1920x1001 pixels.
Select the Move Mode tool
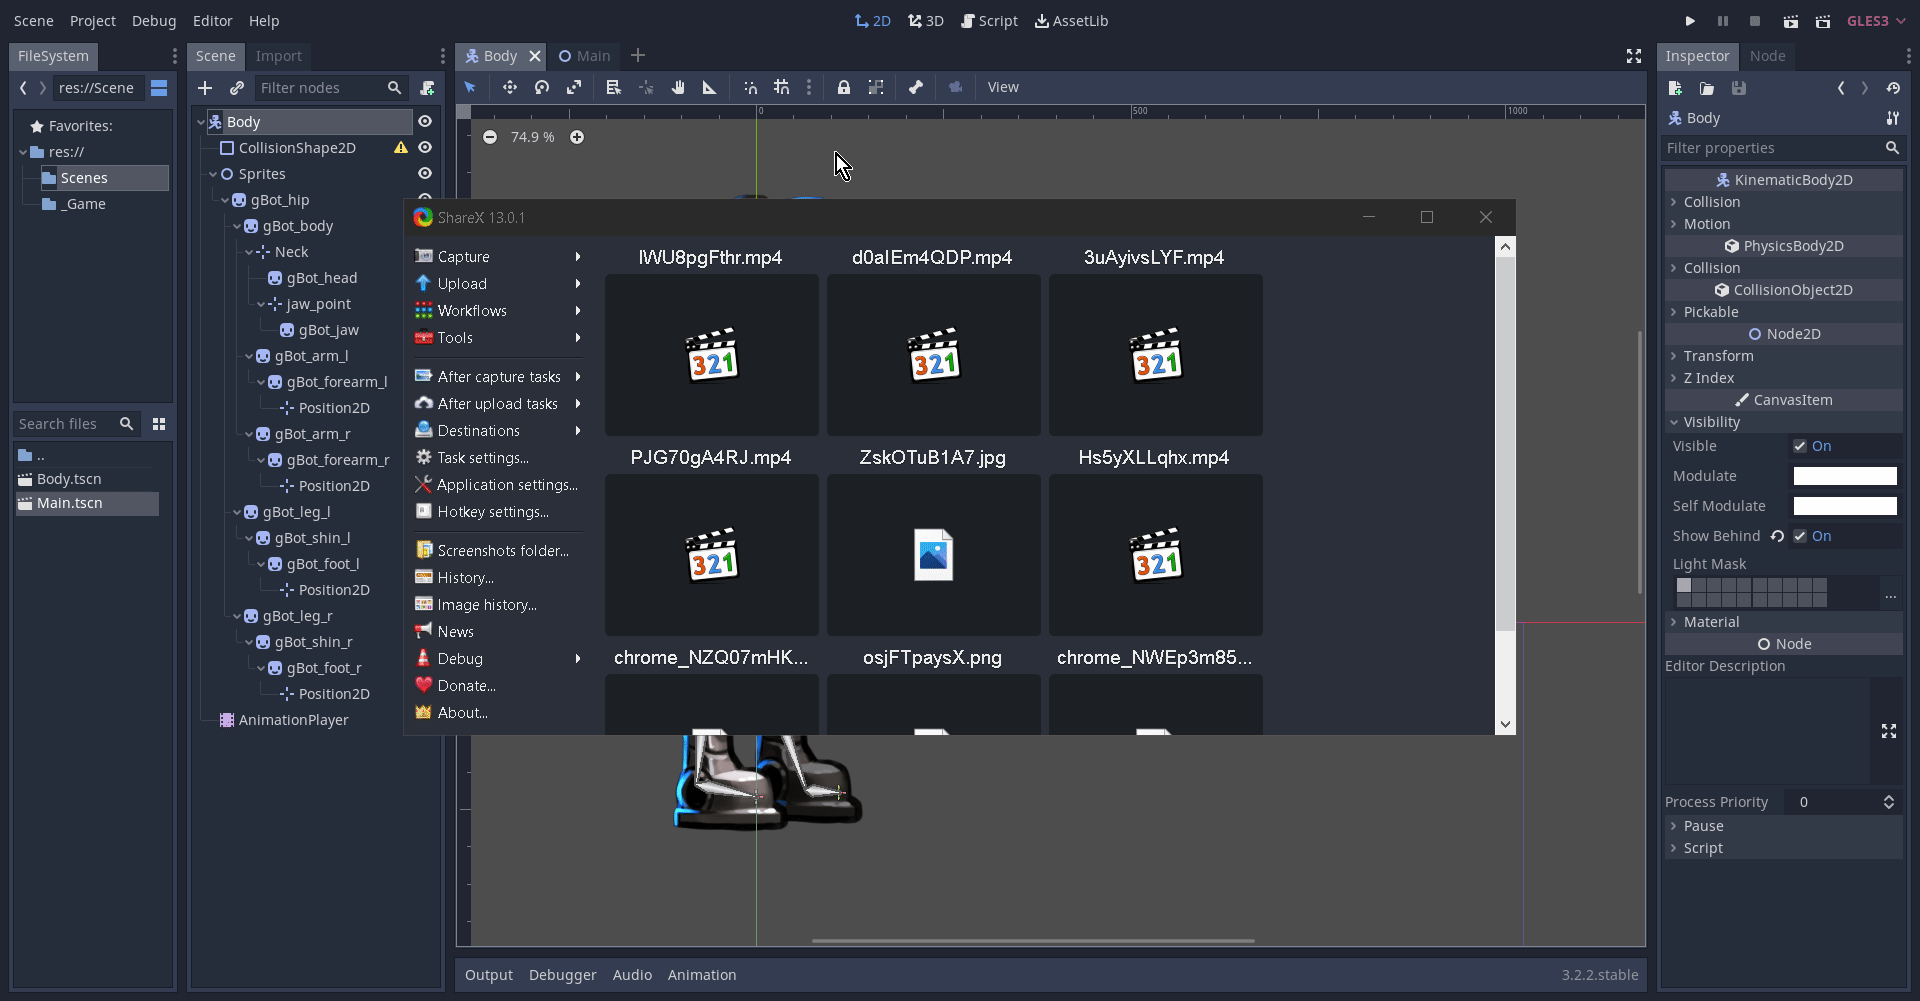pos(510,88)
